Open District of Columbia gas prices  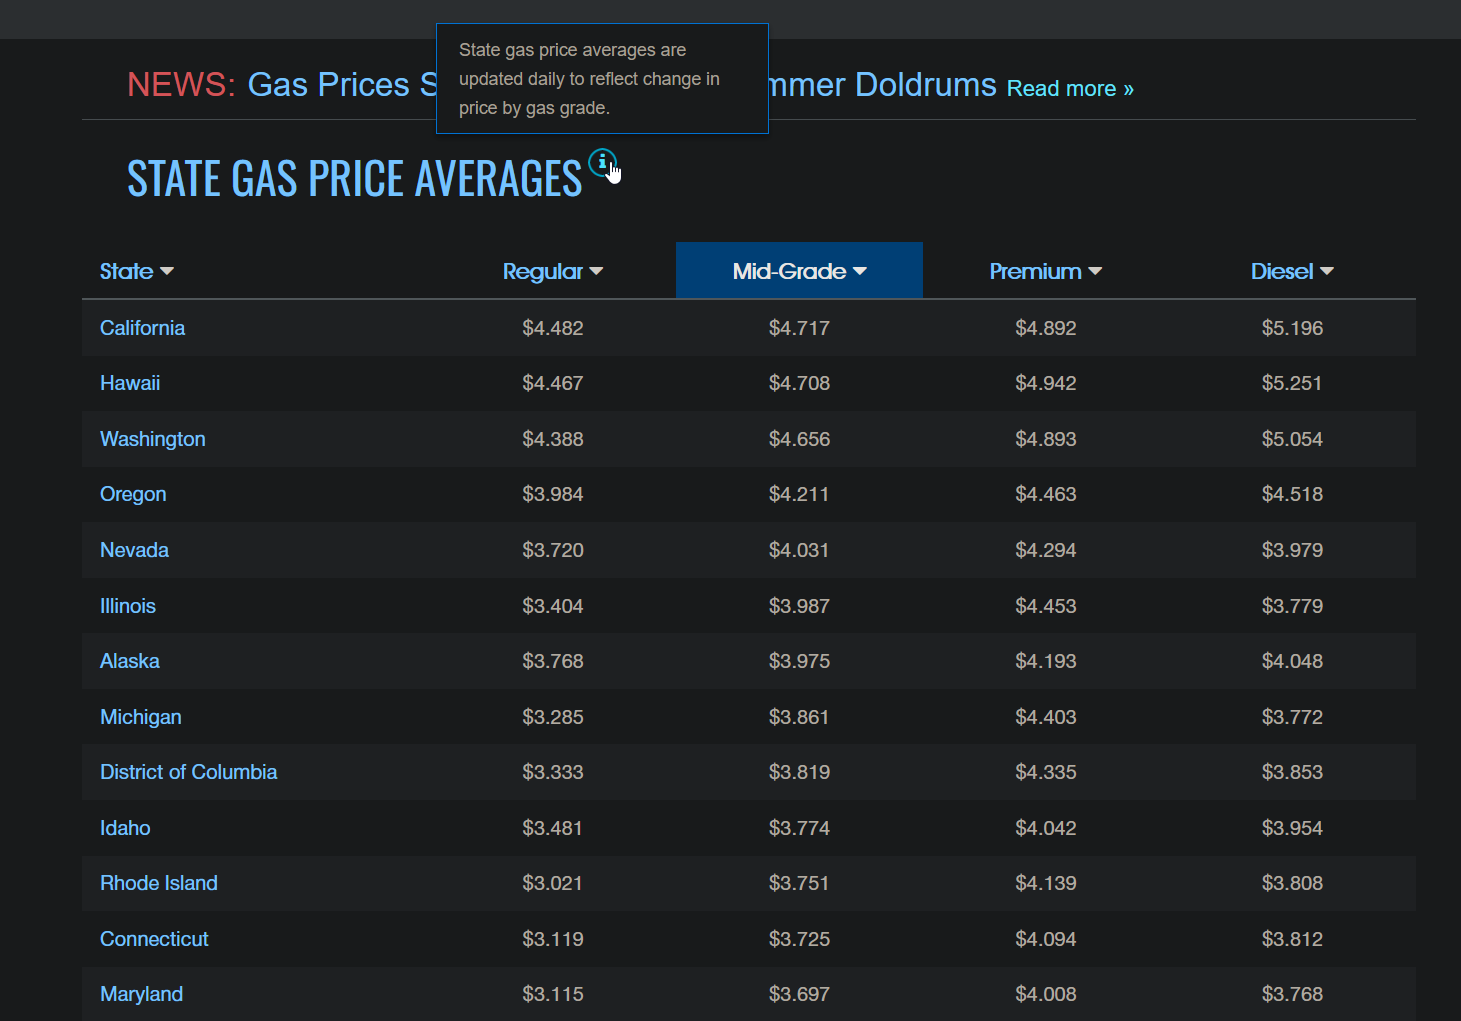click(x=189, y=772)
